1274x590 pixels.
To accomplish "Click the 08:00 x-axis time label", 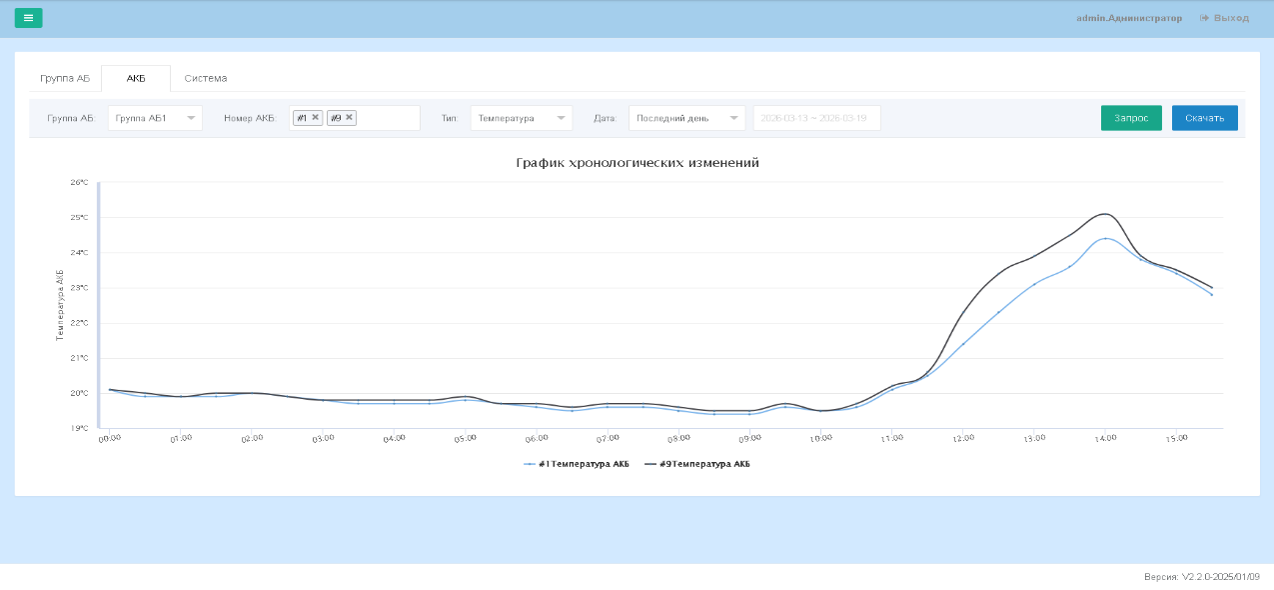I will (x=678, y=438).
